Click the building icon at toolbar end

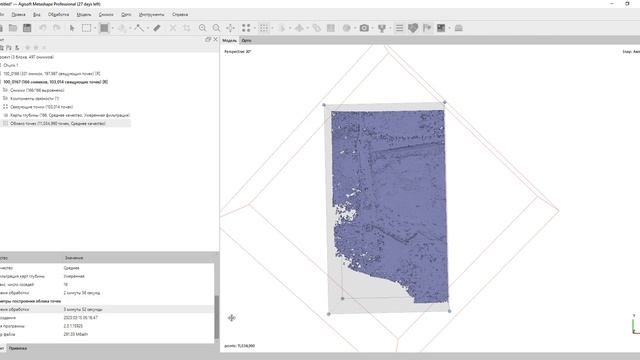click(459, 28)
